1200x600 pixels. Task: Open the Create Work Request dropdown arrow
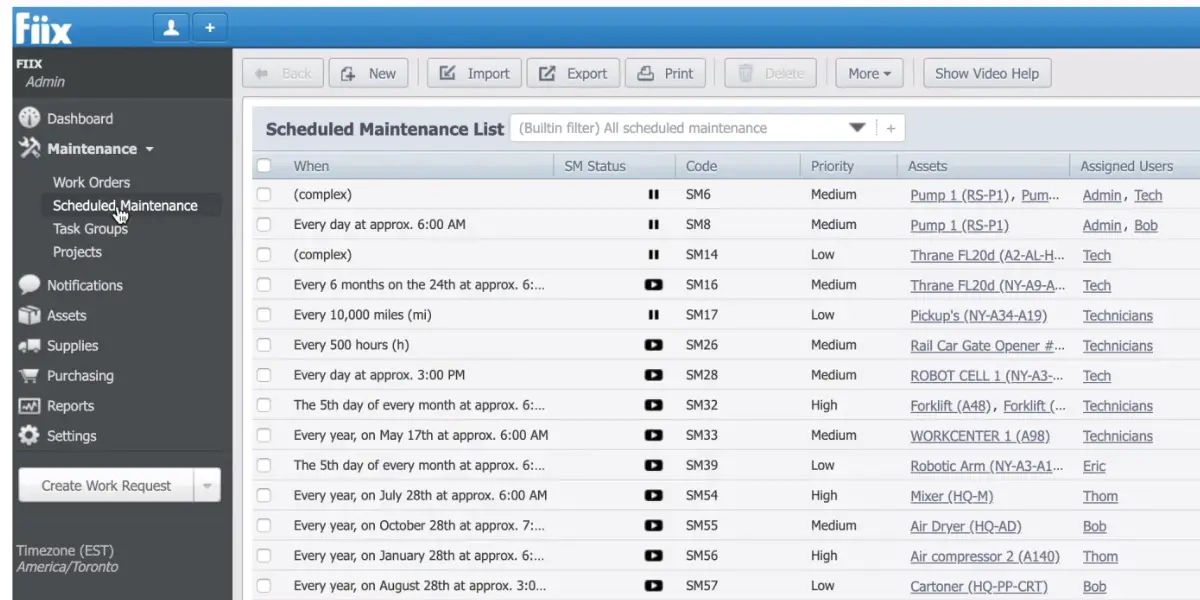[207, 486]
